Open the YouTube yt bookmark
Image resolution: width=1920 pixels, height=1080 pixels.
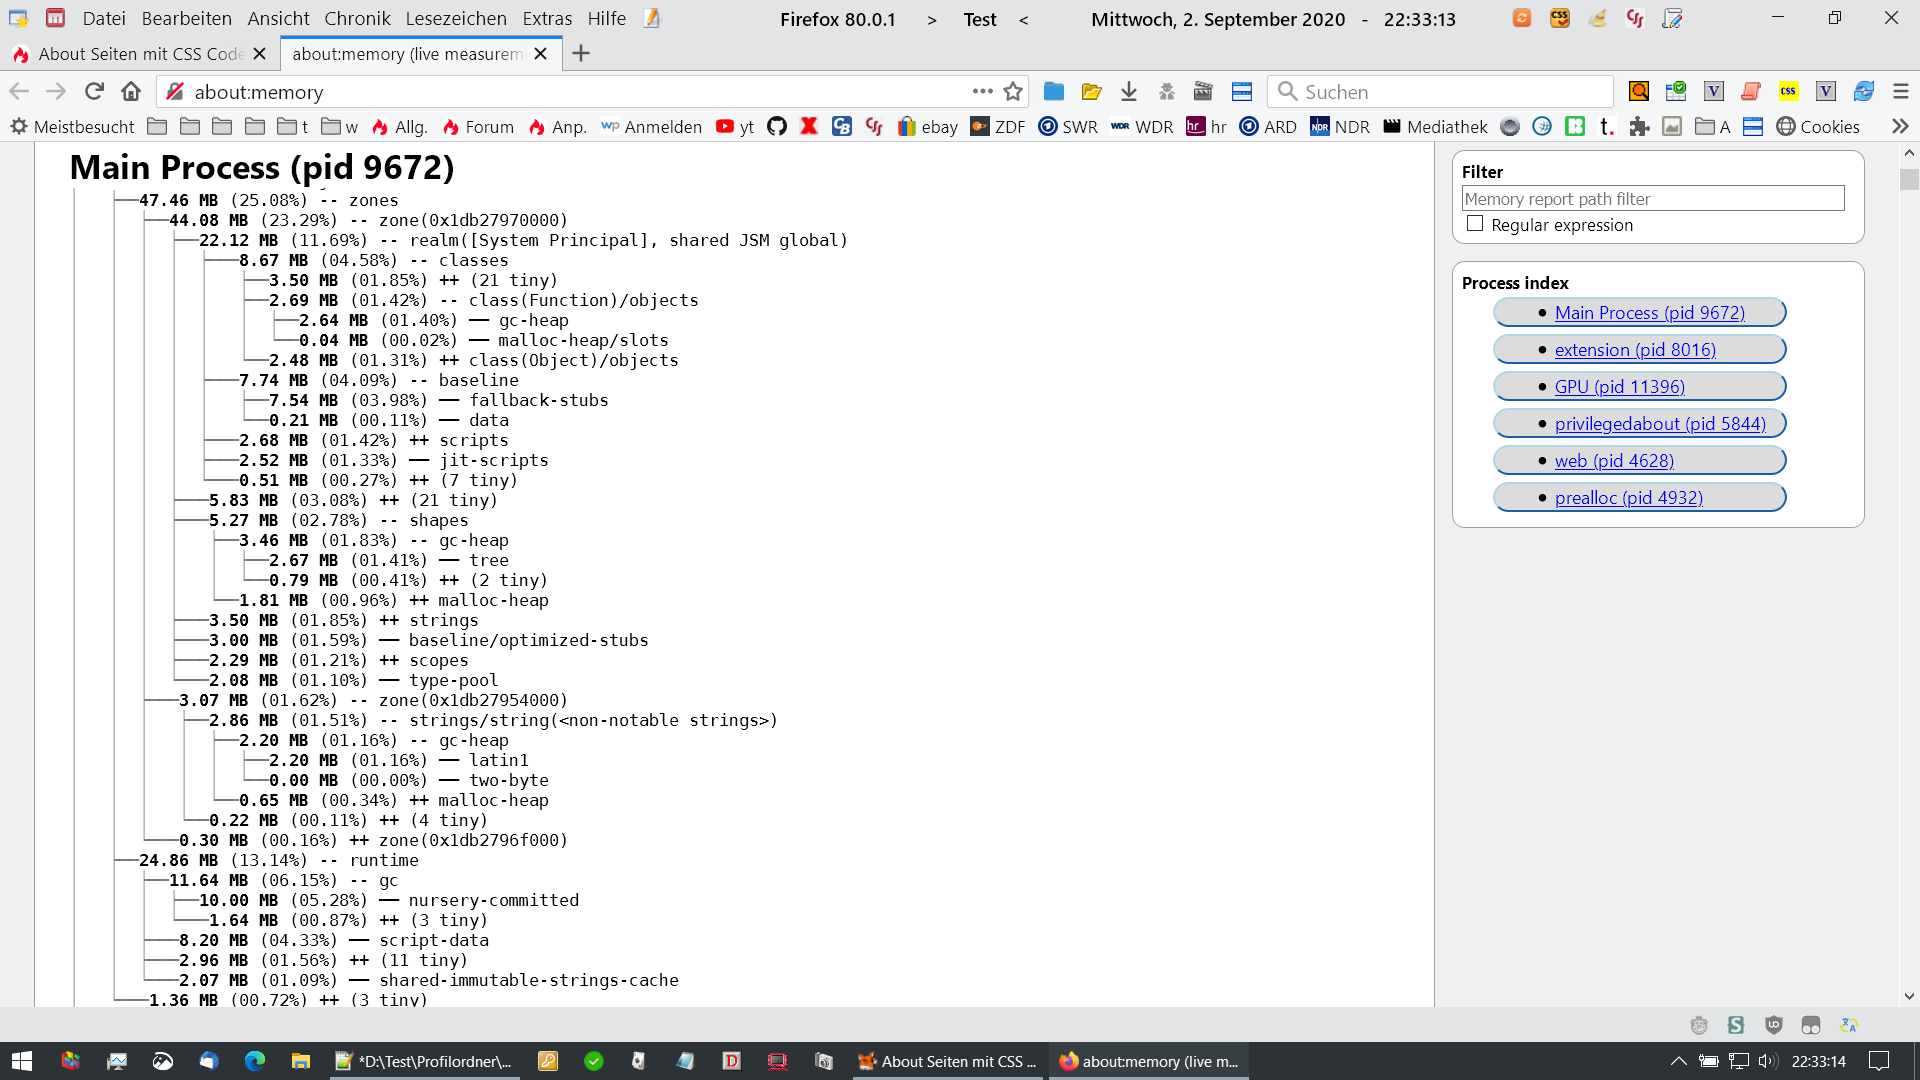[735, 127]
